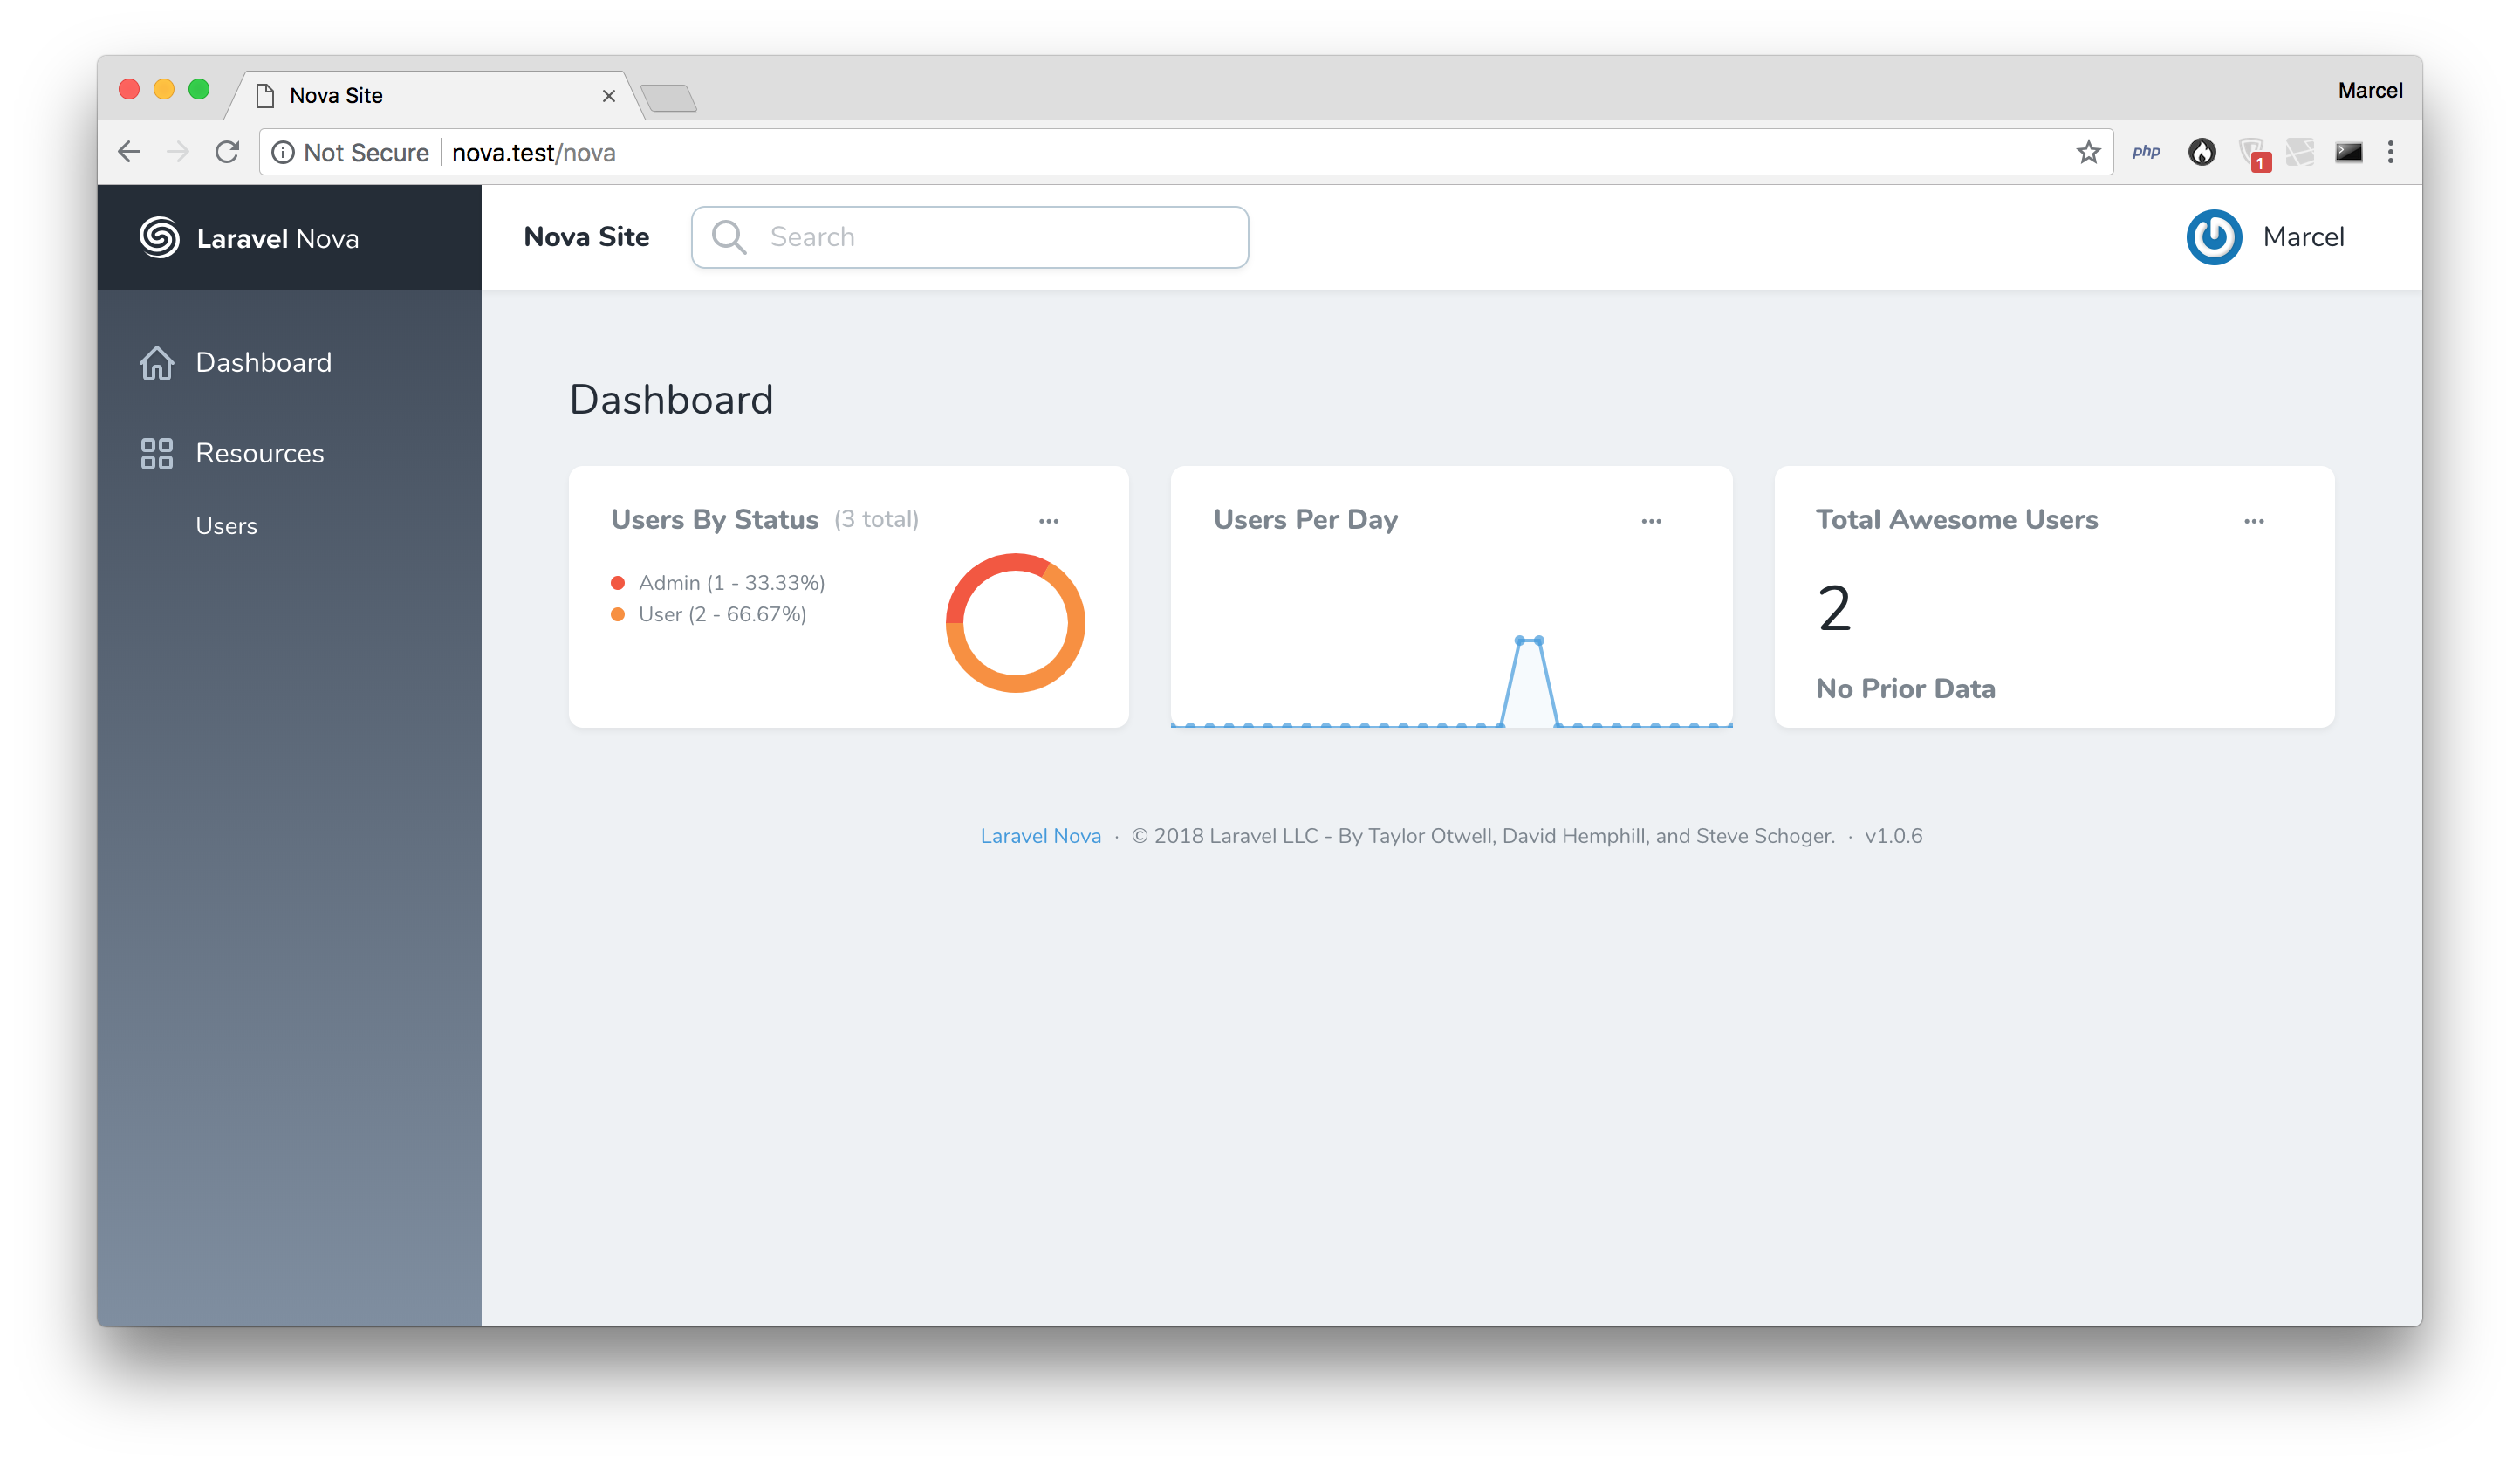This screenshot has width=2520, height=1466.
Task: Open the Chrome three-dot menu
Action: (x=2391, y=152)
